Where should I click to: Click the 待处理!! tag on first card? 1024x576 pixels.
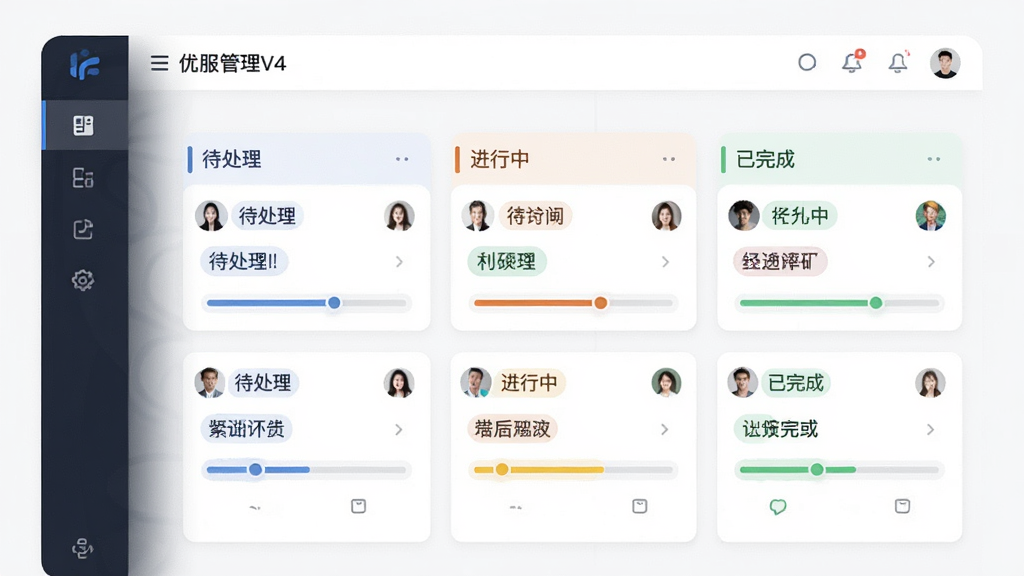pos(244,262)
